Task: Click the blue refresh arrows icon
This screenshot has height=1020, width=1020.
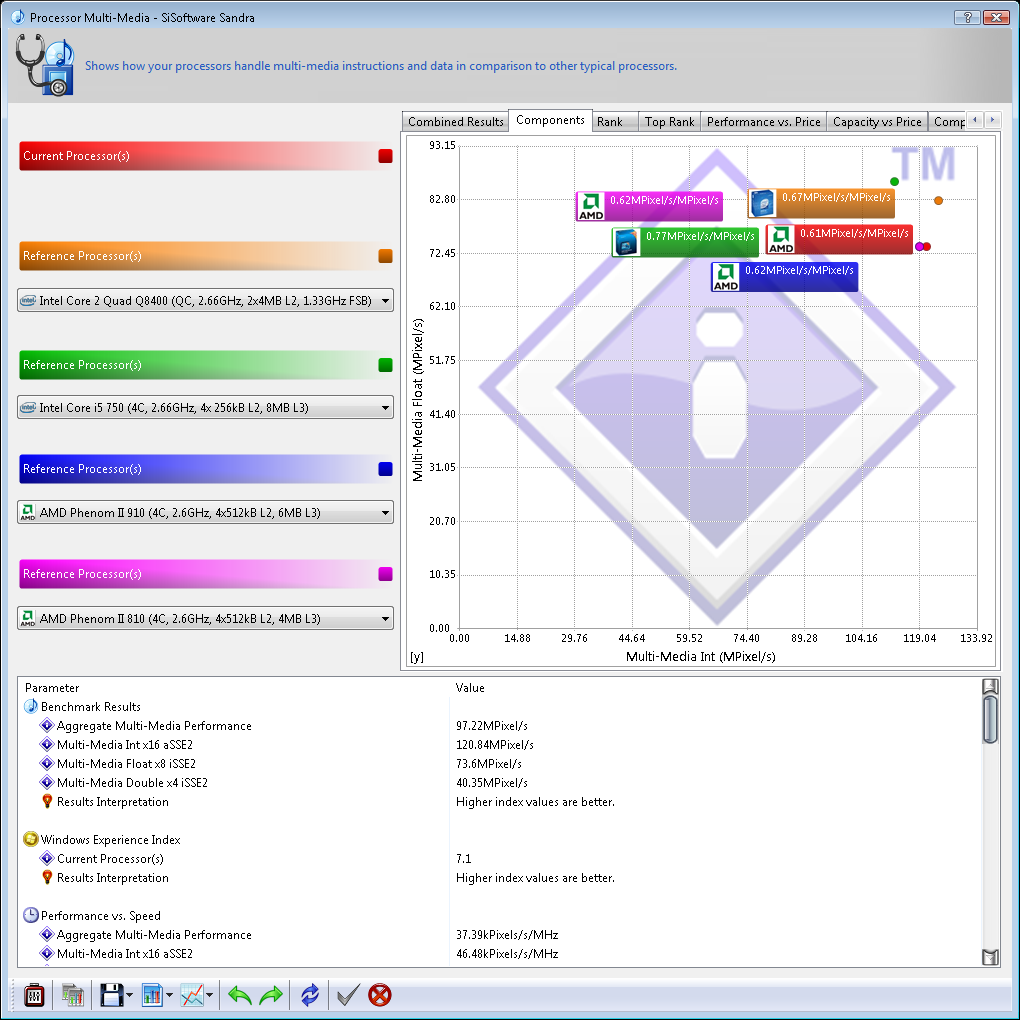Action: pos(310,995)
